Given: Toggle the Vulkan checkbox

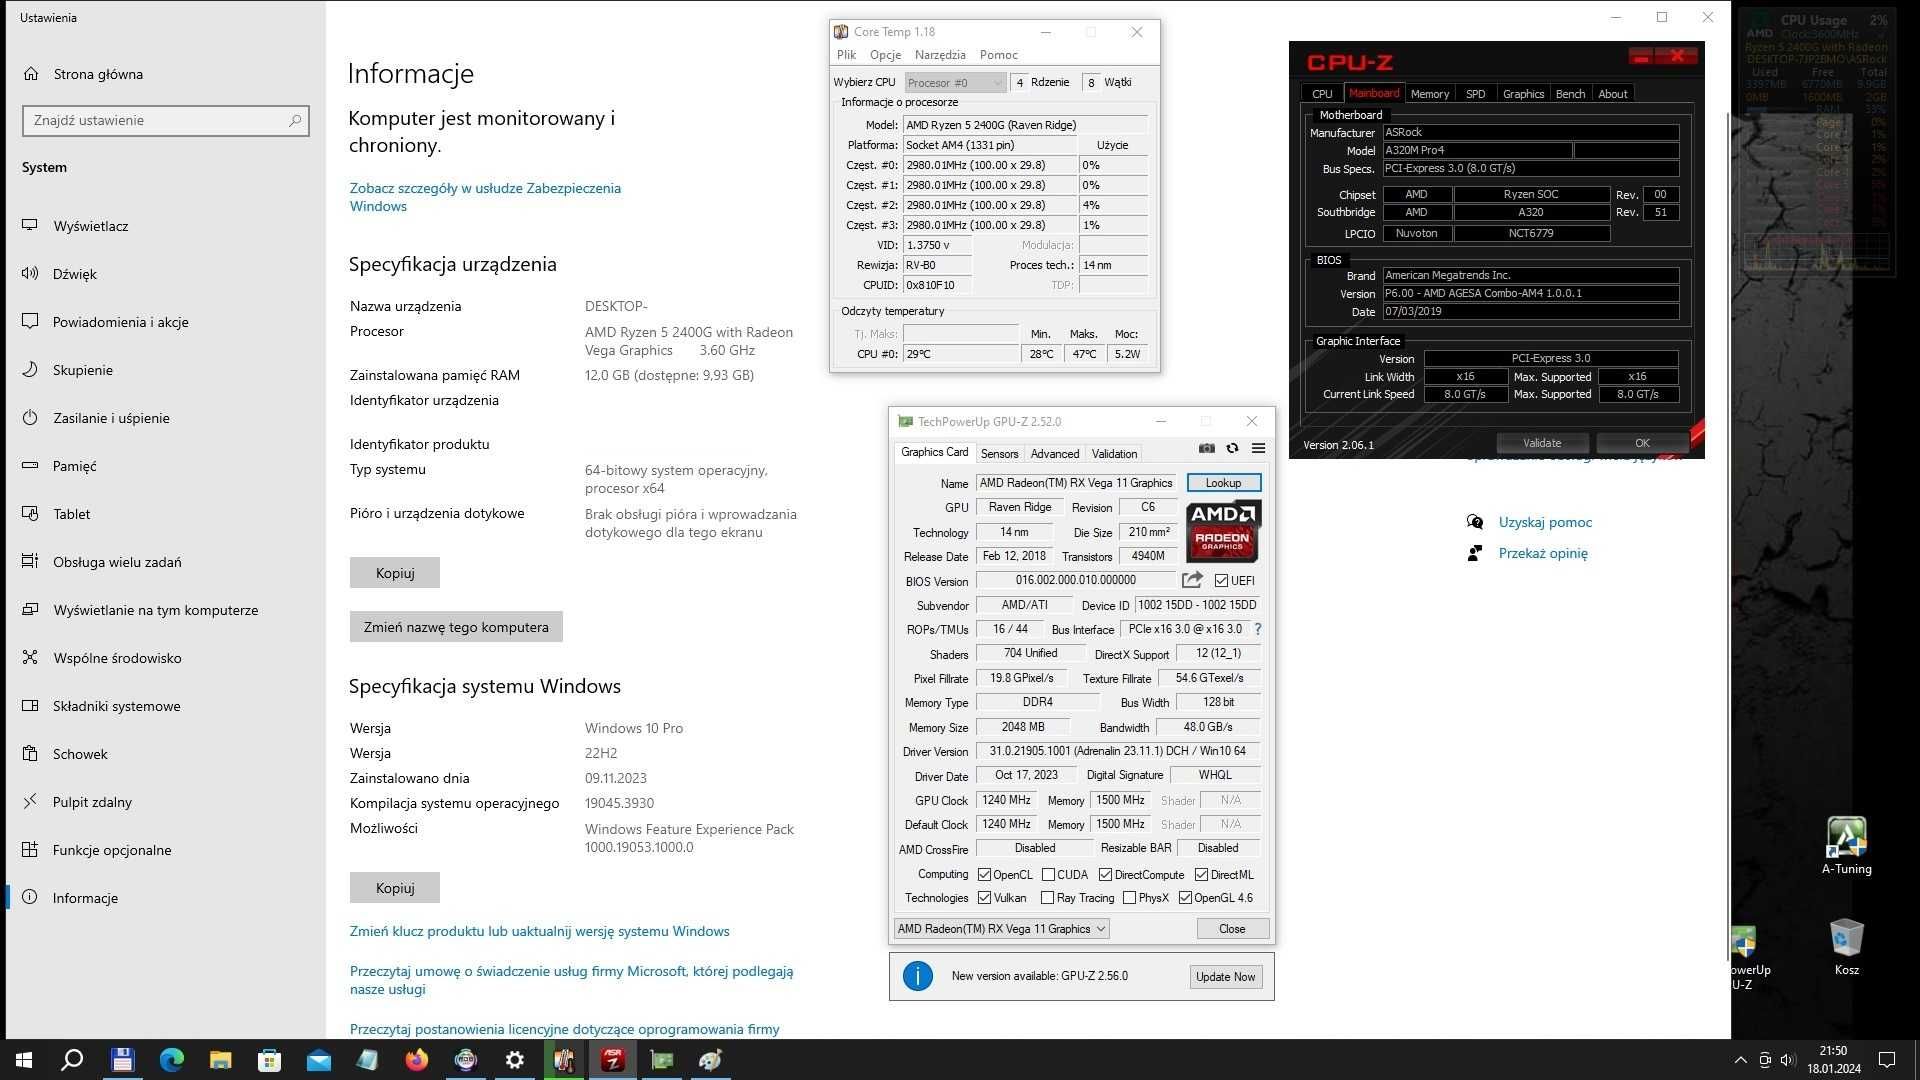Looking at the screenshot, I should 984,898.
